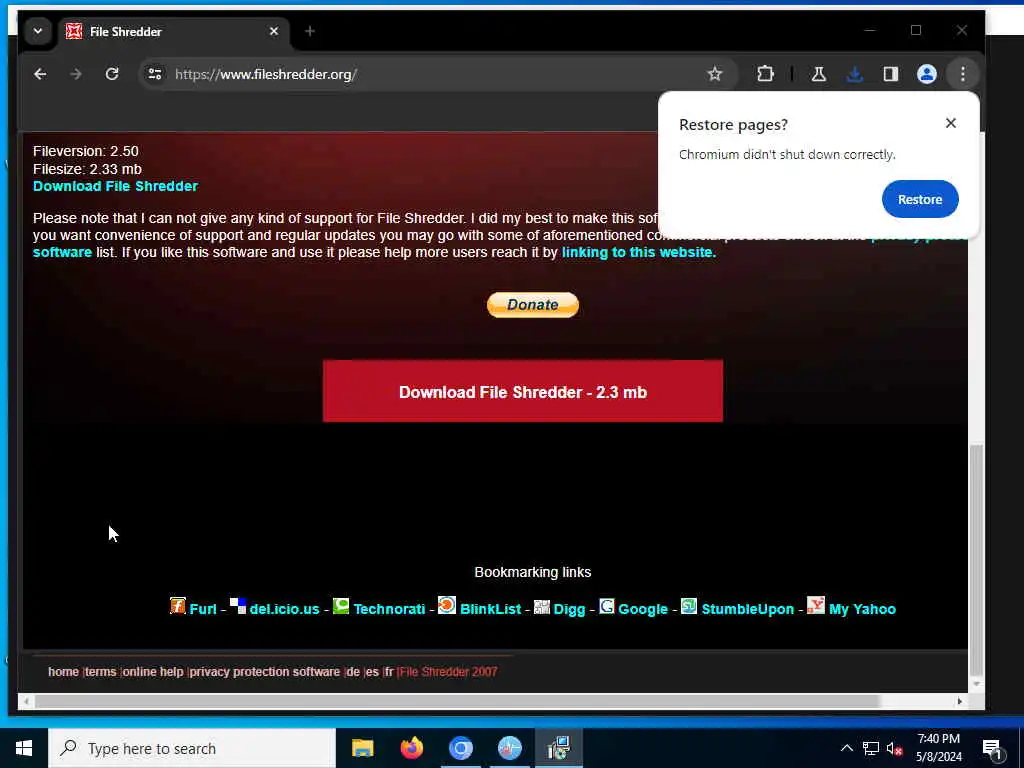Screen dimensions: 1024x768
Task: Click the vertical scrollbar down arrow
Action: tap(976, 684)
